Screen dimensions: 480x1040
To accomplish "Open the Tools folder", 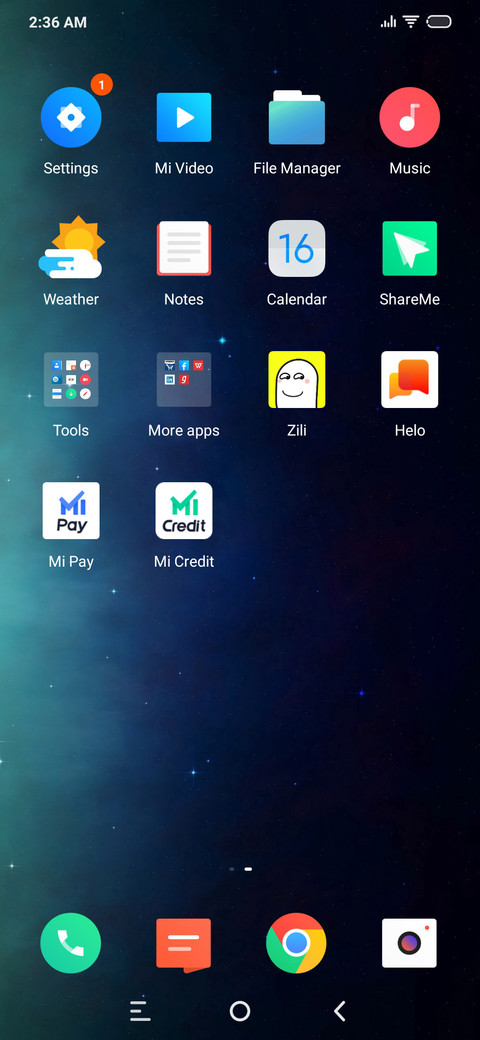I will pos(71,379).
